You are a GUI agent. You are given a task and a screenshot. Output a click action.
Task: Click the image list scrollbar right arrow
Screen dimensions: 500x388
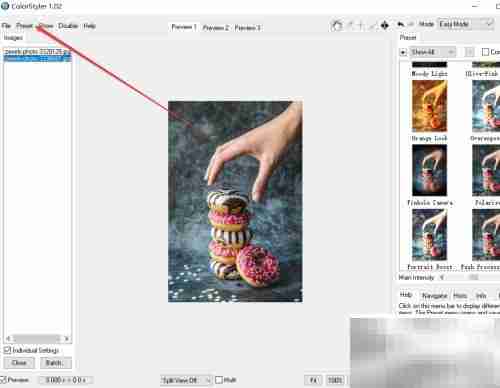67,339
